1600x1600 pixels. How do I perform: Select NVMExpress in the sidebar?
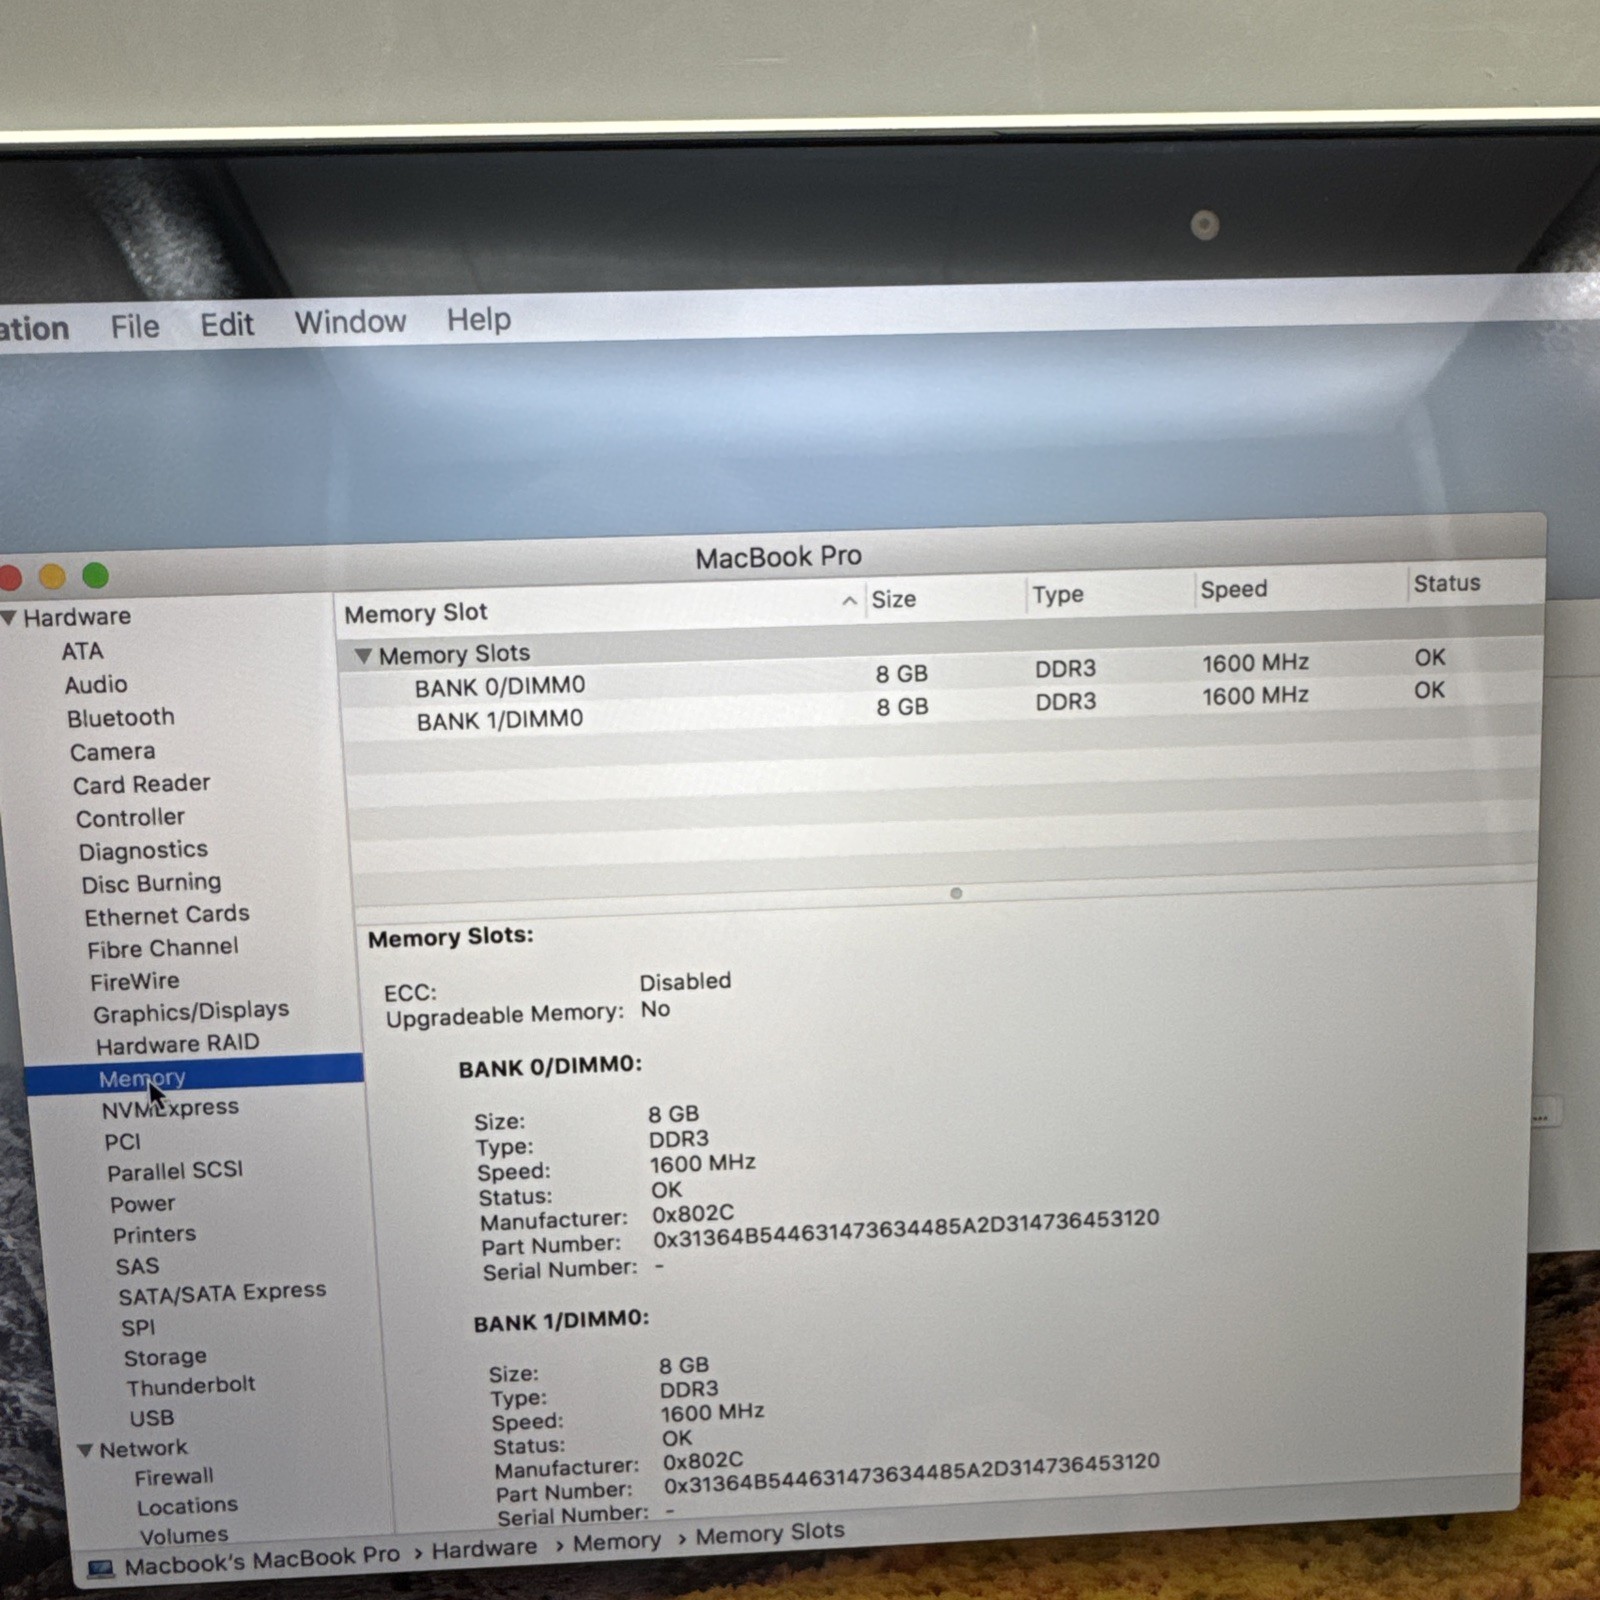[170, 1109]
